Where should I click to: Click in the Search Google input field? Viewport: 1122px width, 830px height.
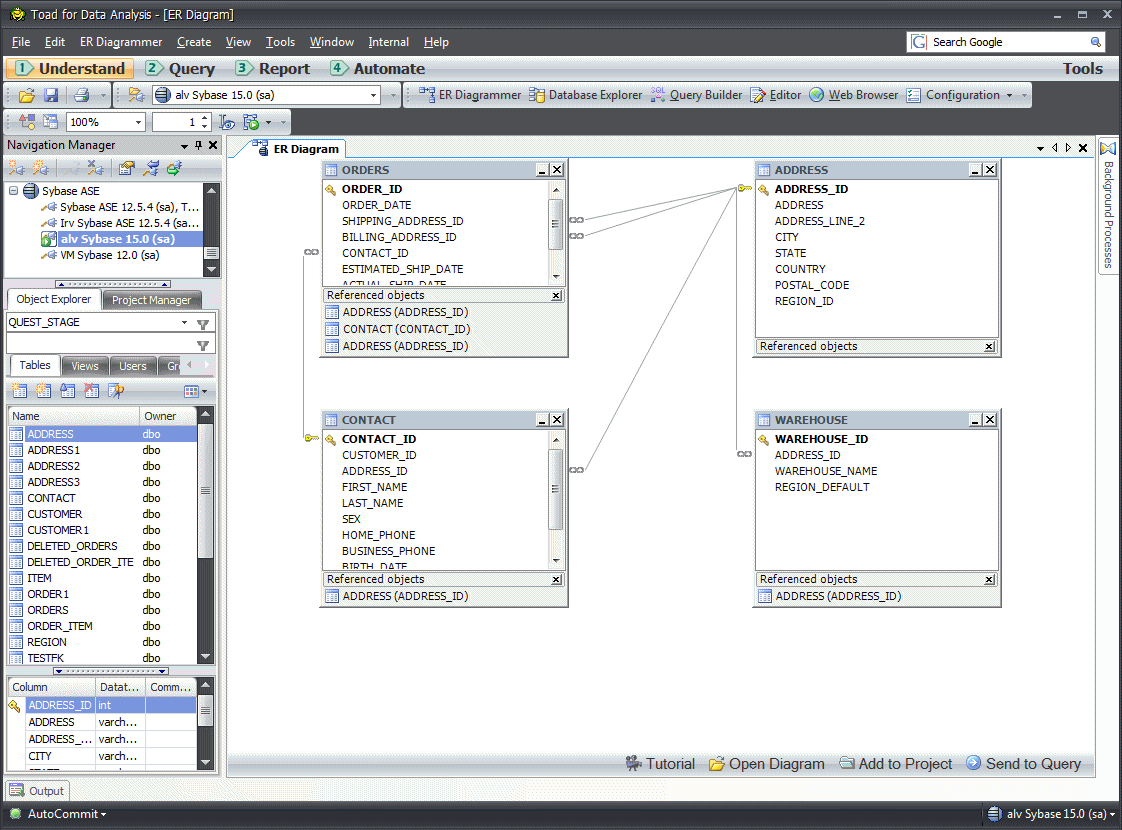pos(1008,42)
